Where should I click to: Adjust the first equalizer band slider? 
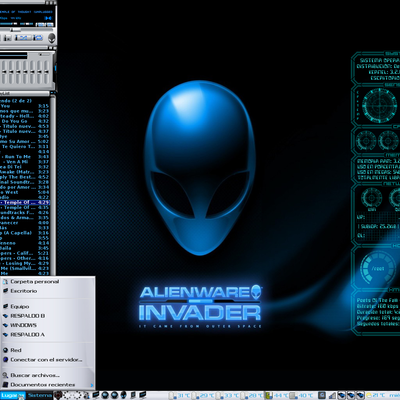pos(4,72)
